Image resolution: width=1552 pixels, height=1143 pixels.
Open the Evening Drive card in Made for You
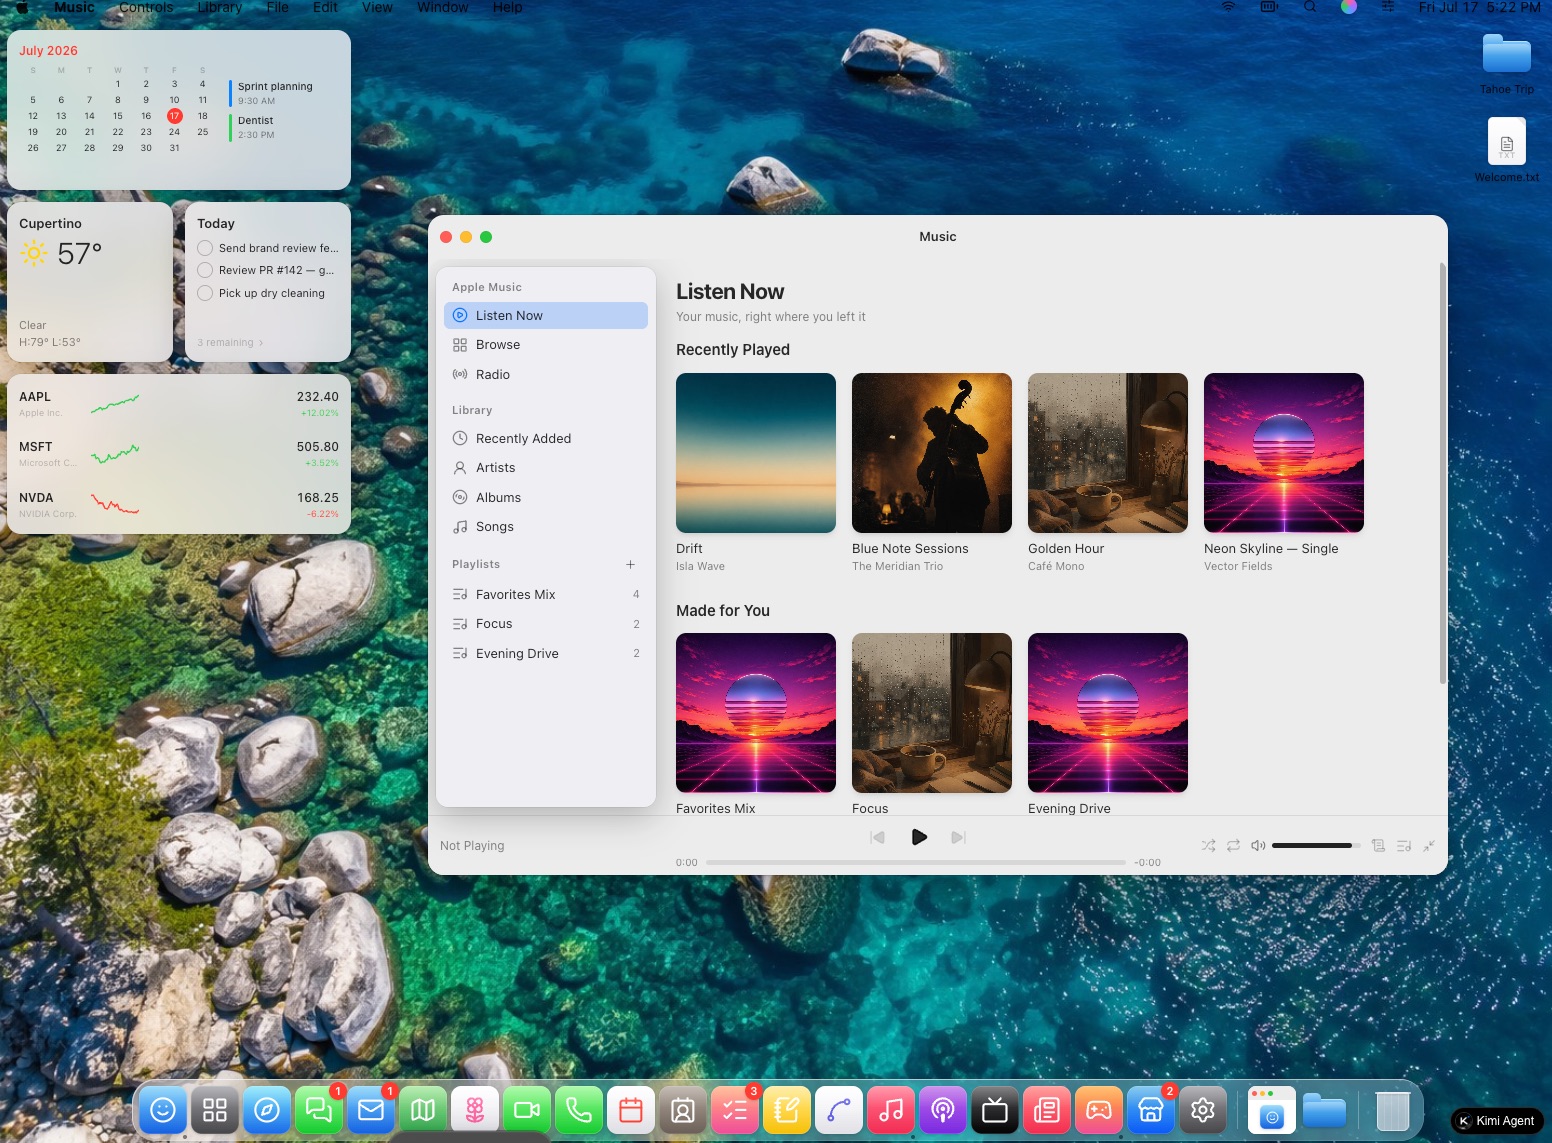pyautogui.click(x=1108, y=713)
